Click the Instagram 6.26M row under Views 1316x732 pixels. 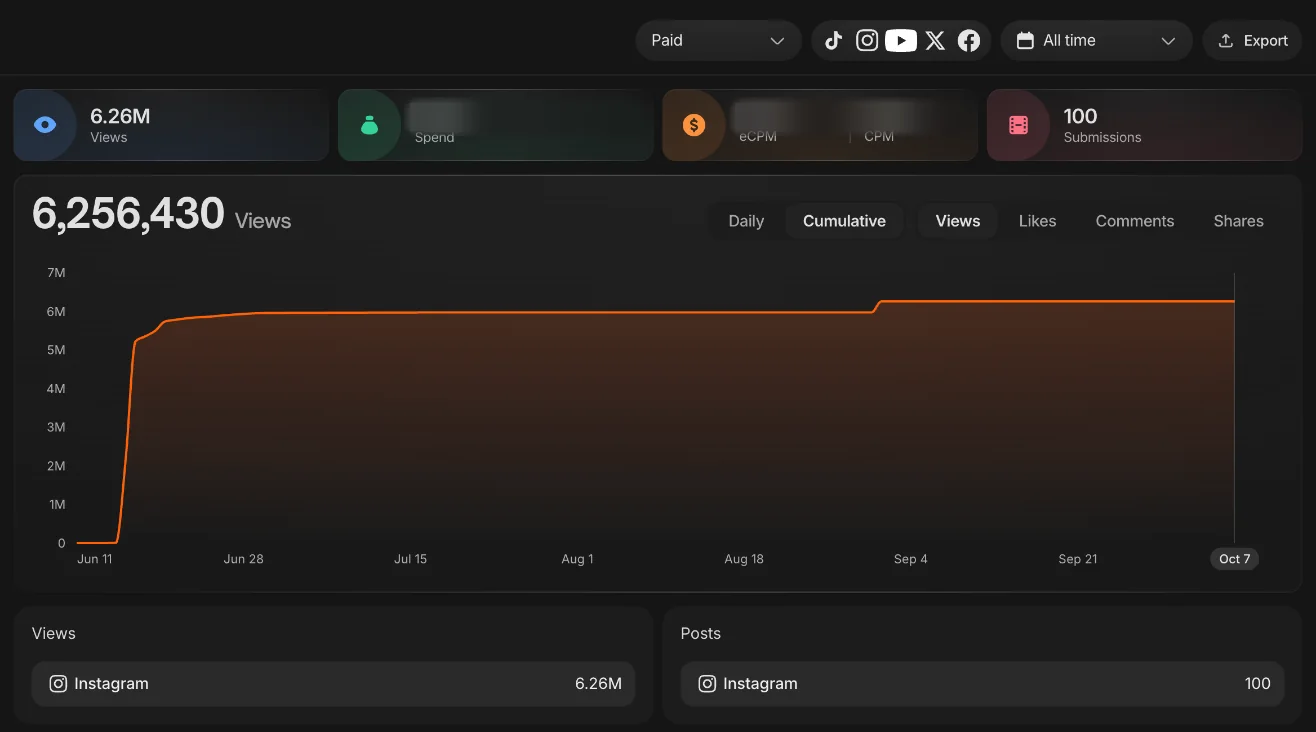pos(333,684)
